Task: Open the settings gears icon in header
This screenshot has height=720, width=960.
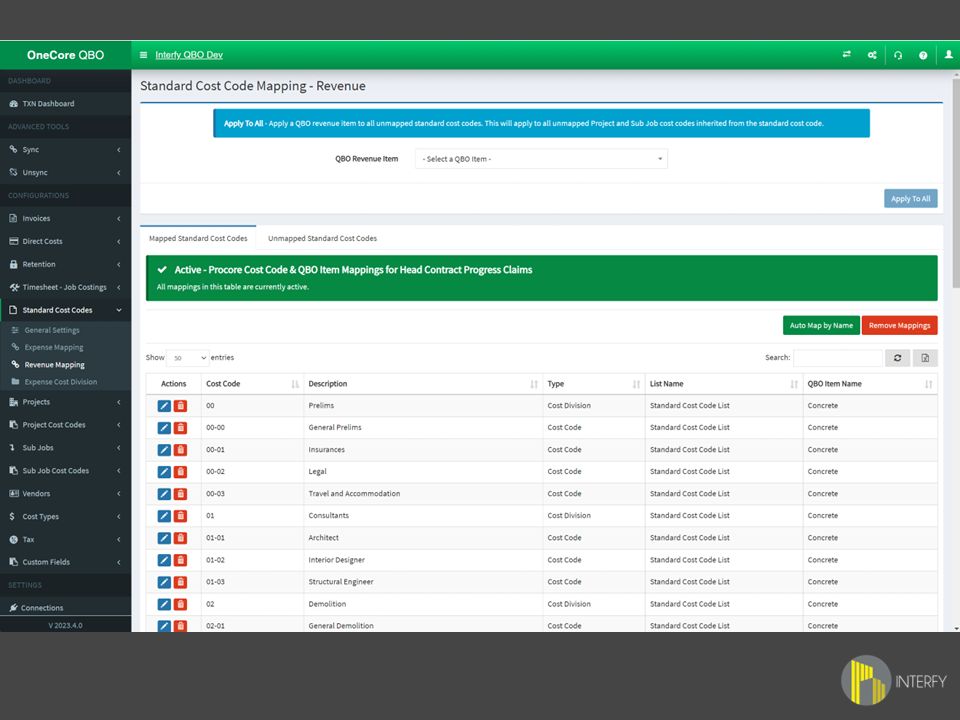Action: 873,55
